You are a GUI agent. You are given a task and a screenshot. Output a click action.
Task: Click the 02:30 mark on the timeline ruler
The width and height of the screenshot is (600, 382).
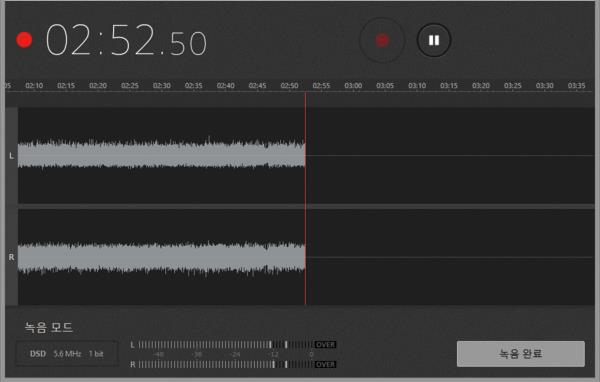click(x=161, y=85)
